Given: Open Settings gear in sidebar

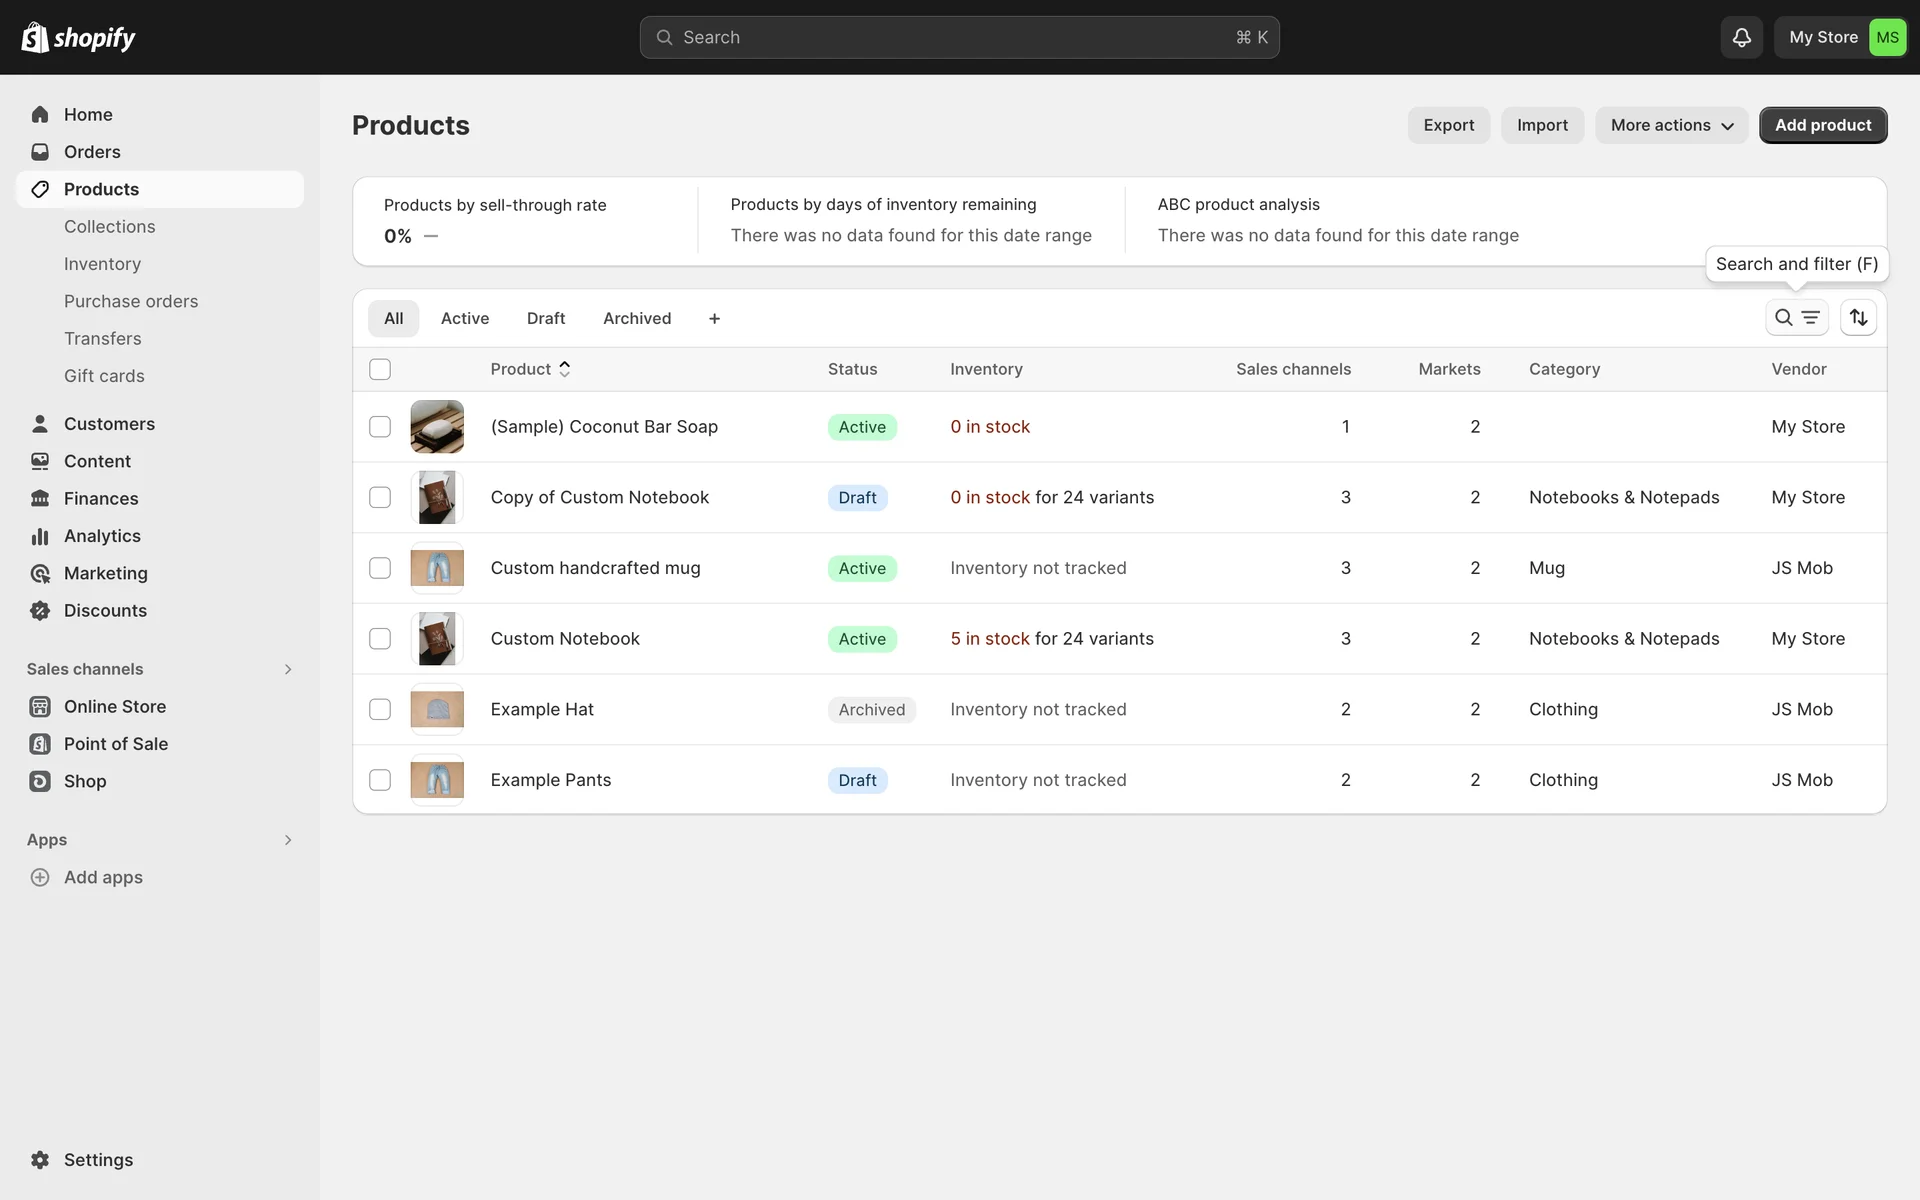Looking at the screenshot, I should click(x=40, y=1160).
